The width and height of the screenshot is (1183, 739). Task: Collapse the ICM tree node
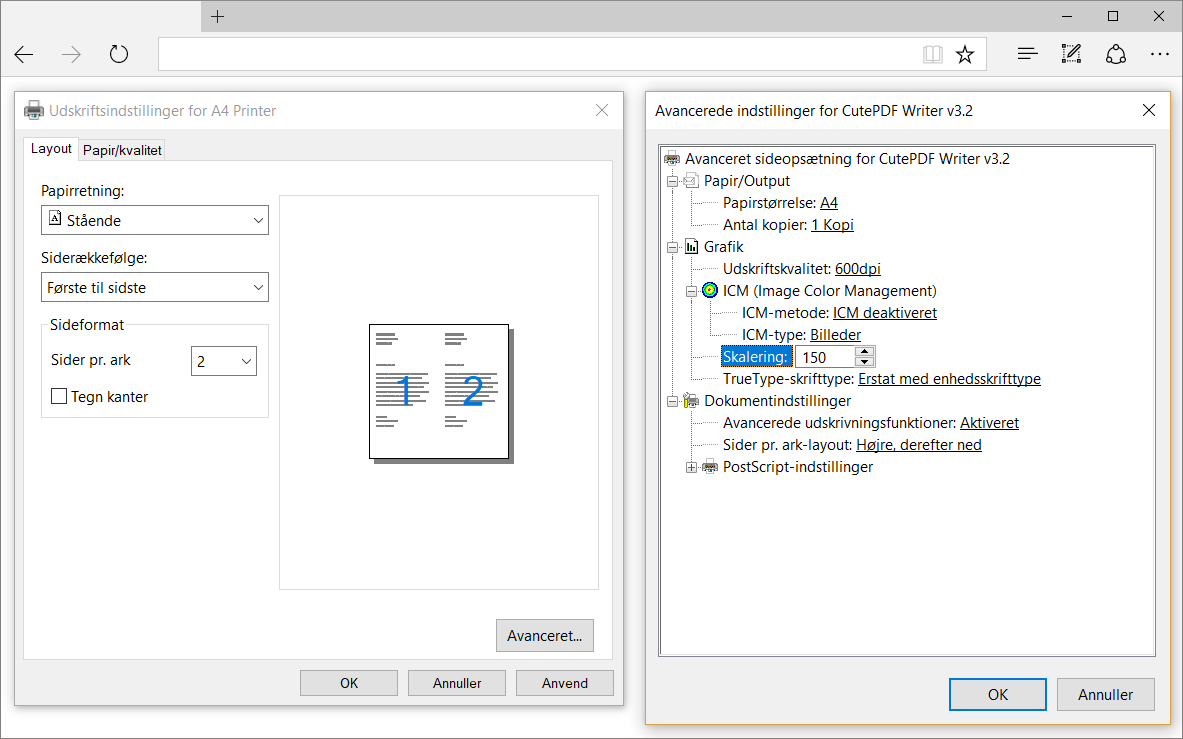(x=691, y=291)
